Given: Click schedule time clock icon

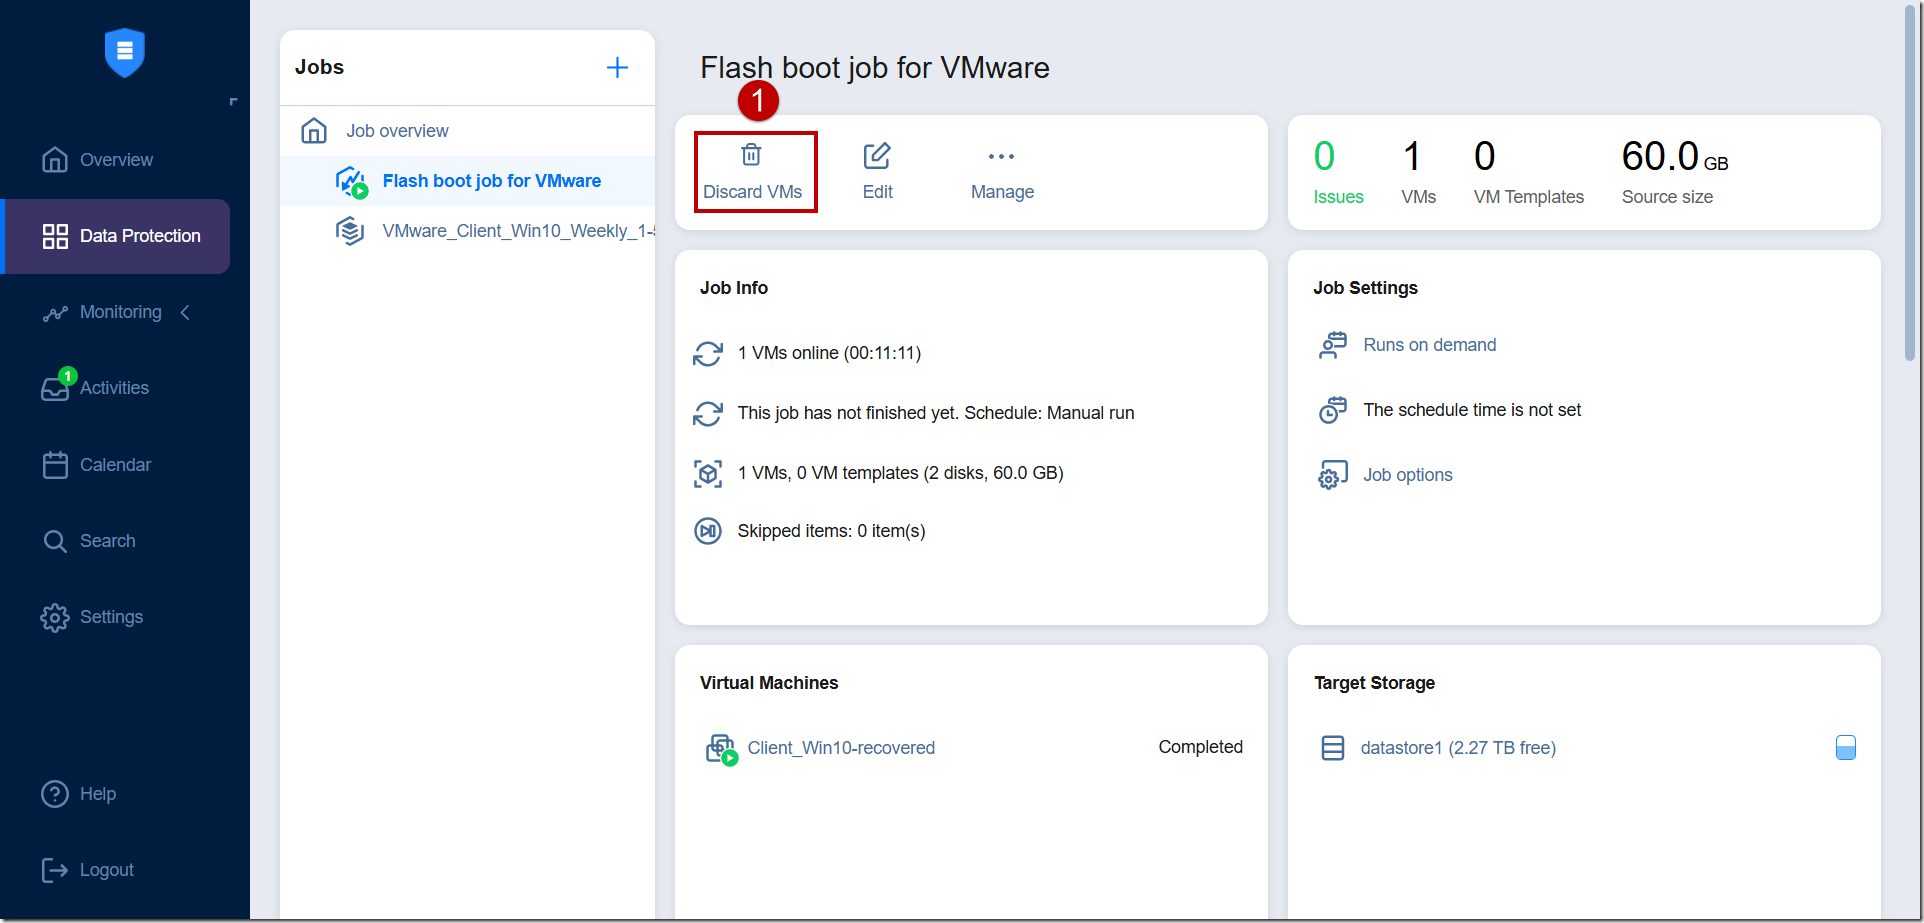Looking at the screenshot, I should [x=1333, y=410].
